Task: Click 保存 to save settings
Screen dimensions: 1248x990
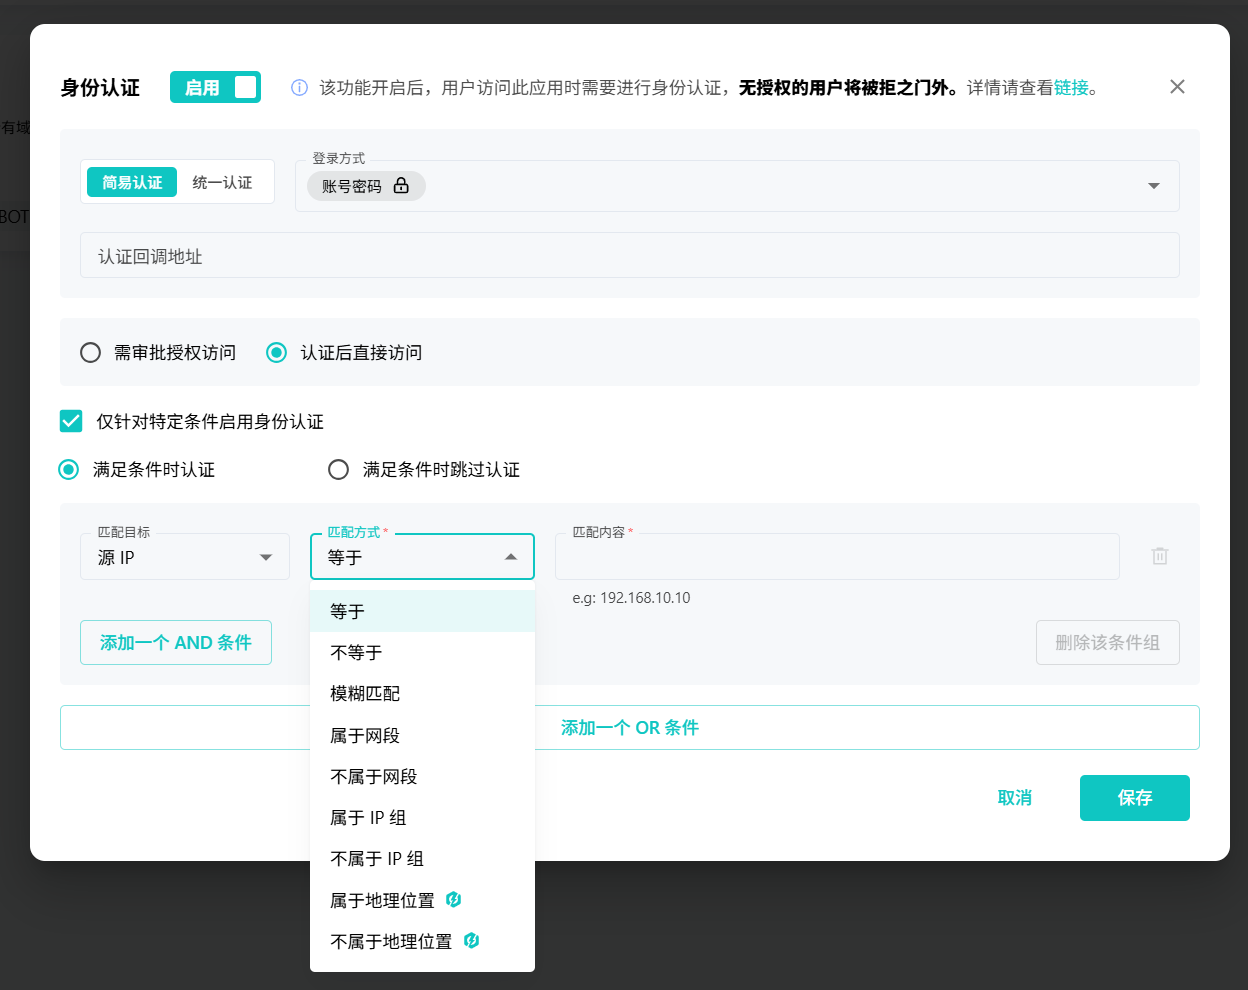Action: (1135, 798)
